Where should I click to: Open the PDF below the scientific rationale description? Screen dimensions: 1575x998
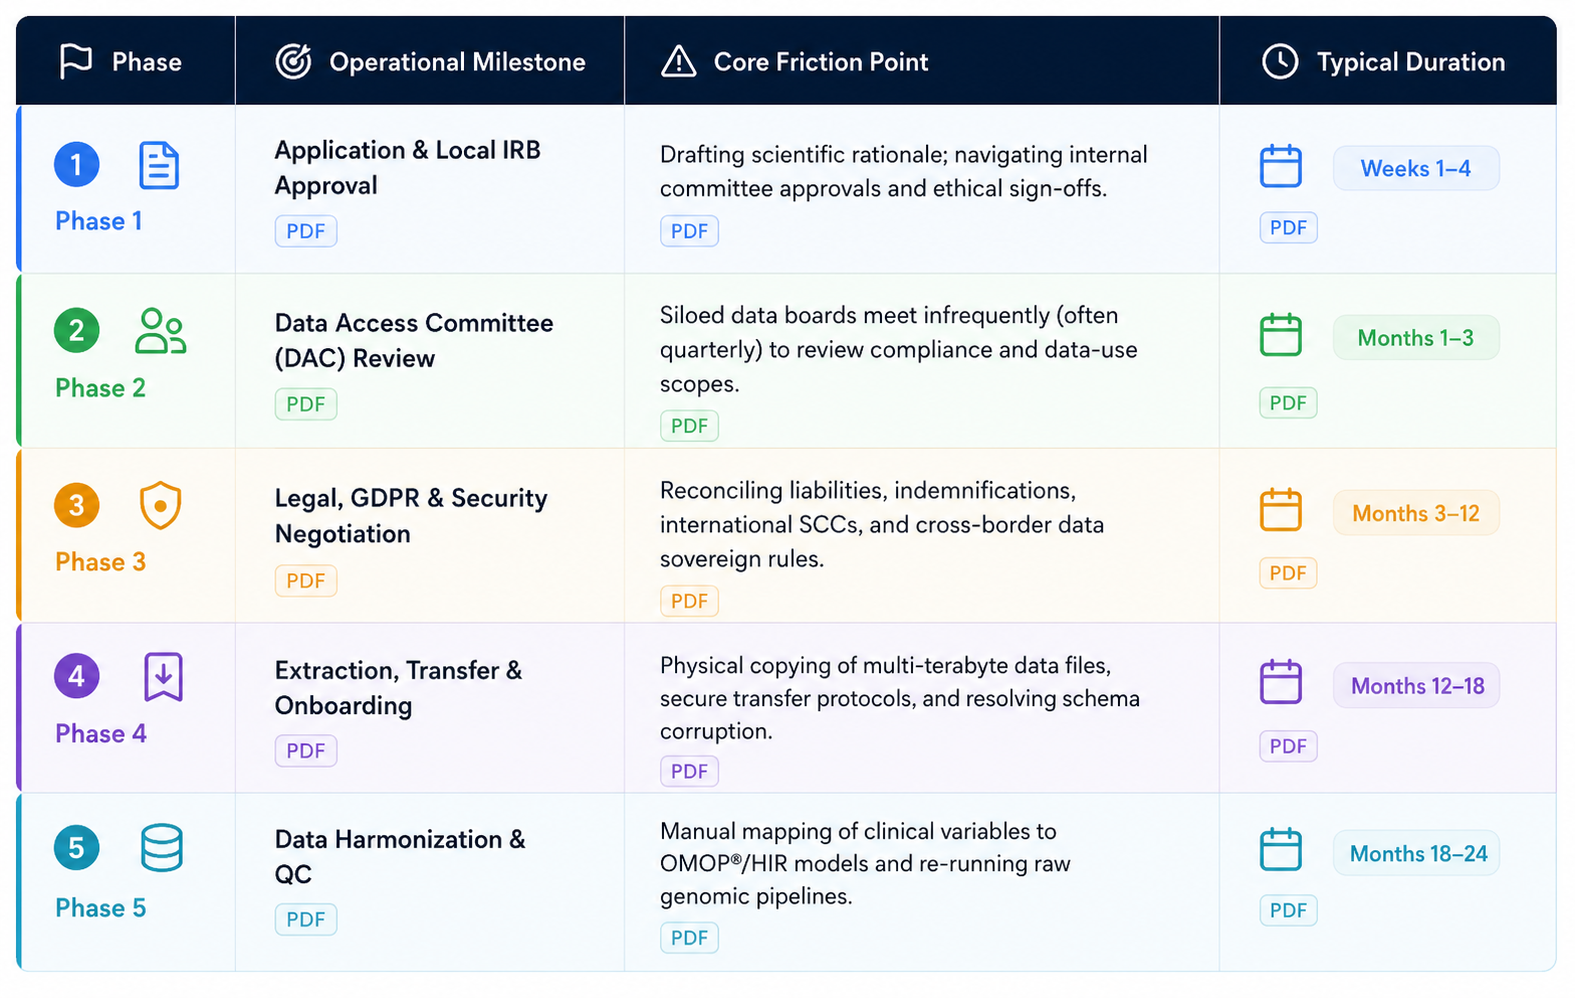(x=689, y=231)
